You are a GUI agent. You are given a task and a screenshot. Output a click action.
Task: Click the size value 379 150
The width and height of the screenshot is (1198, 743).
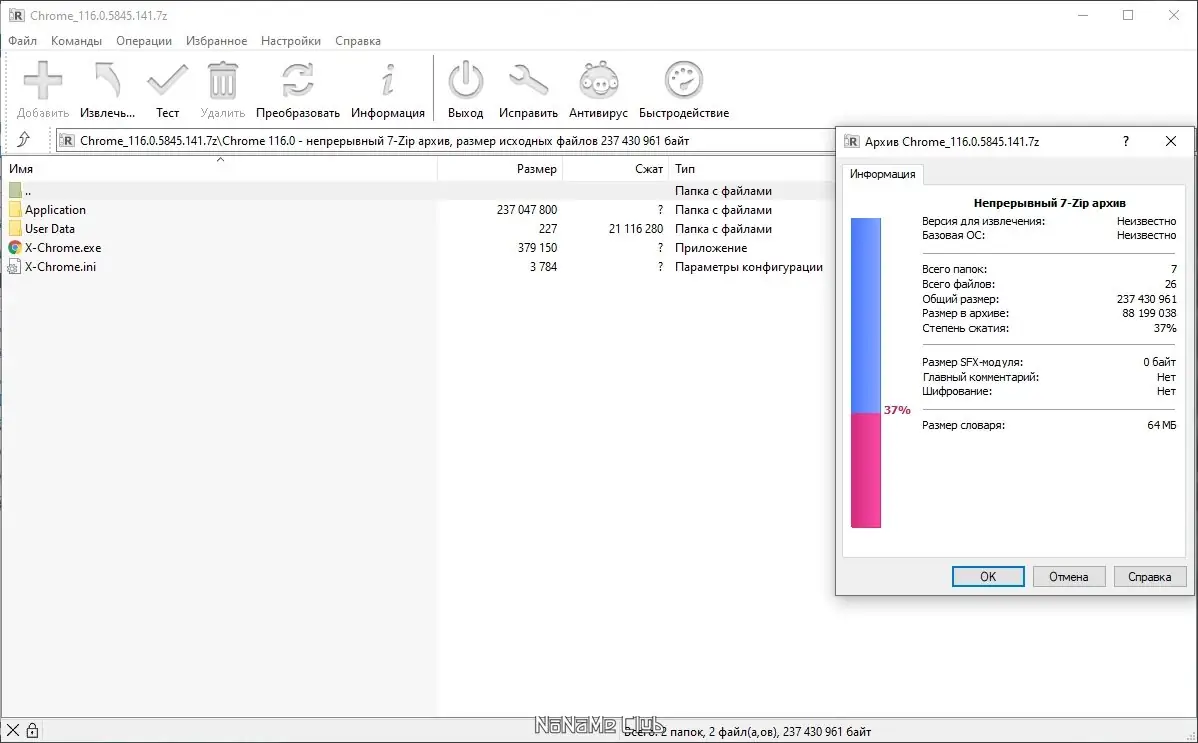[x=537, y=248]
